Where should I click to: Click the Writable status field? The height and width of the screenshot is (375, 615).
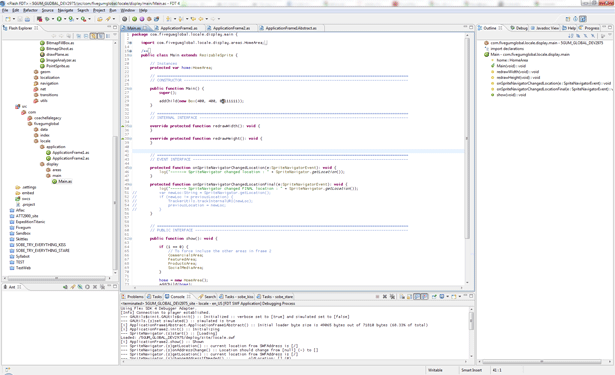(435, 370)
